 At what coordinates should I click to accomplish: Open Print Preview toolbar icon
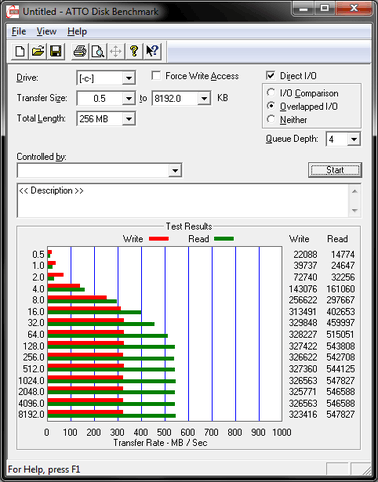(98, 51)
